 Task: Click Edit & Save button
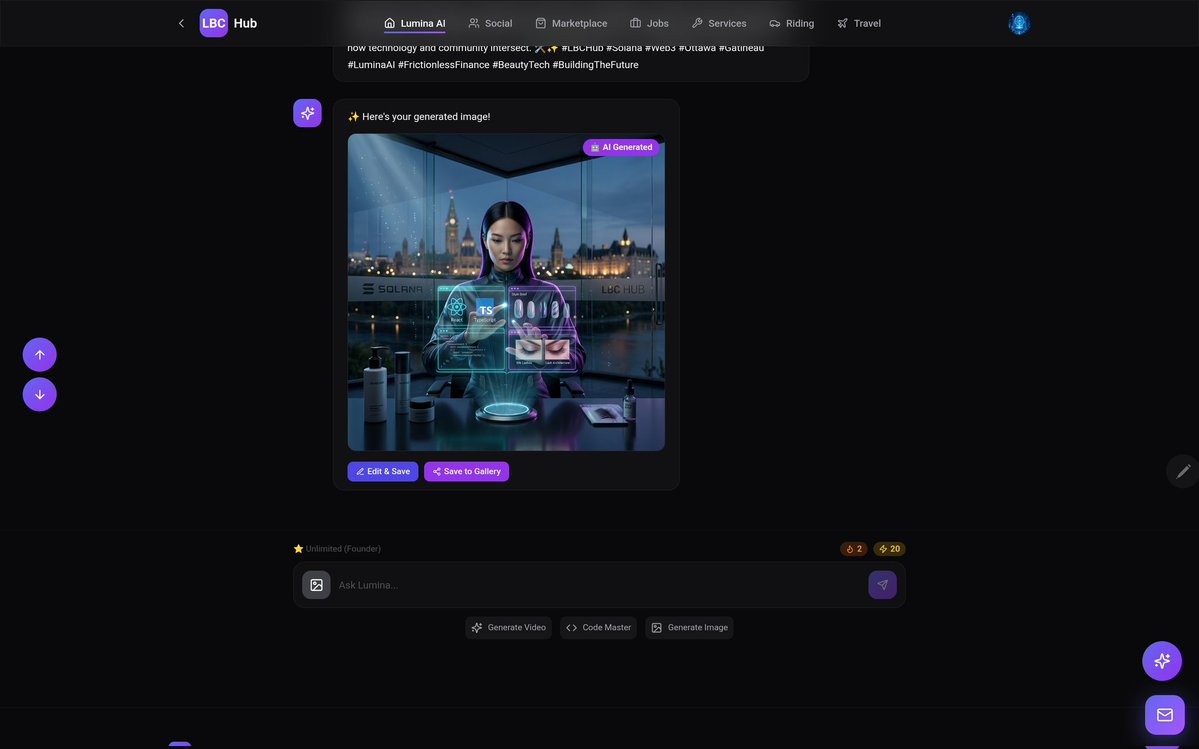[383, 472]
